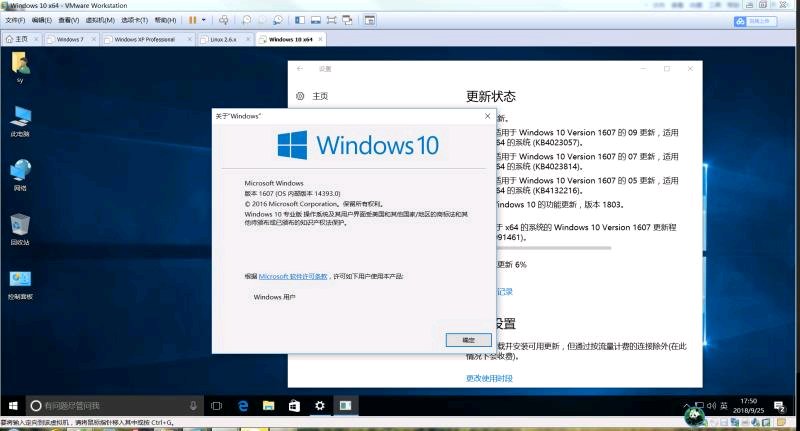Click the 主页 gear in Settings window

[301, 96]
